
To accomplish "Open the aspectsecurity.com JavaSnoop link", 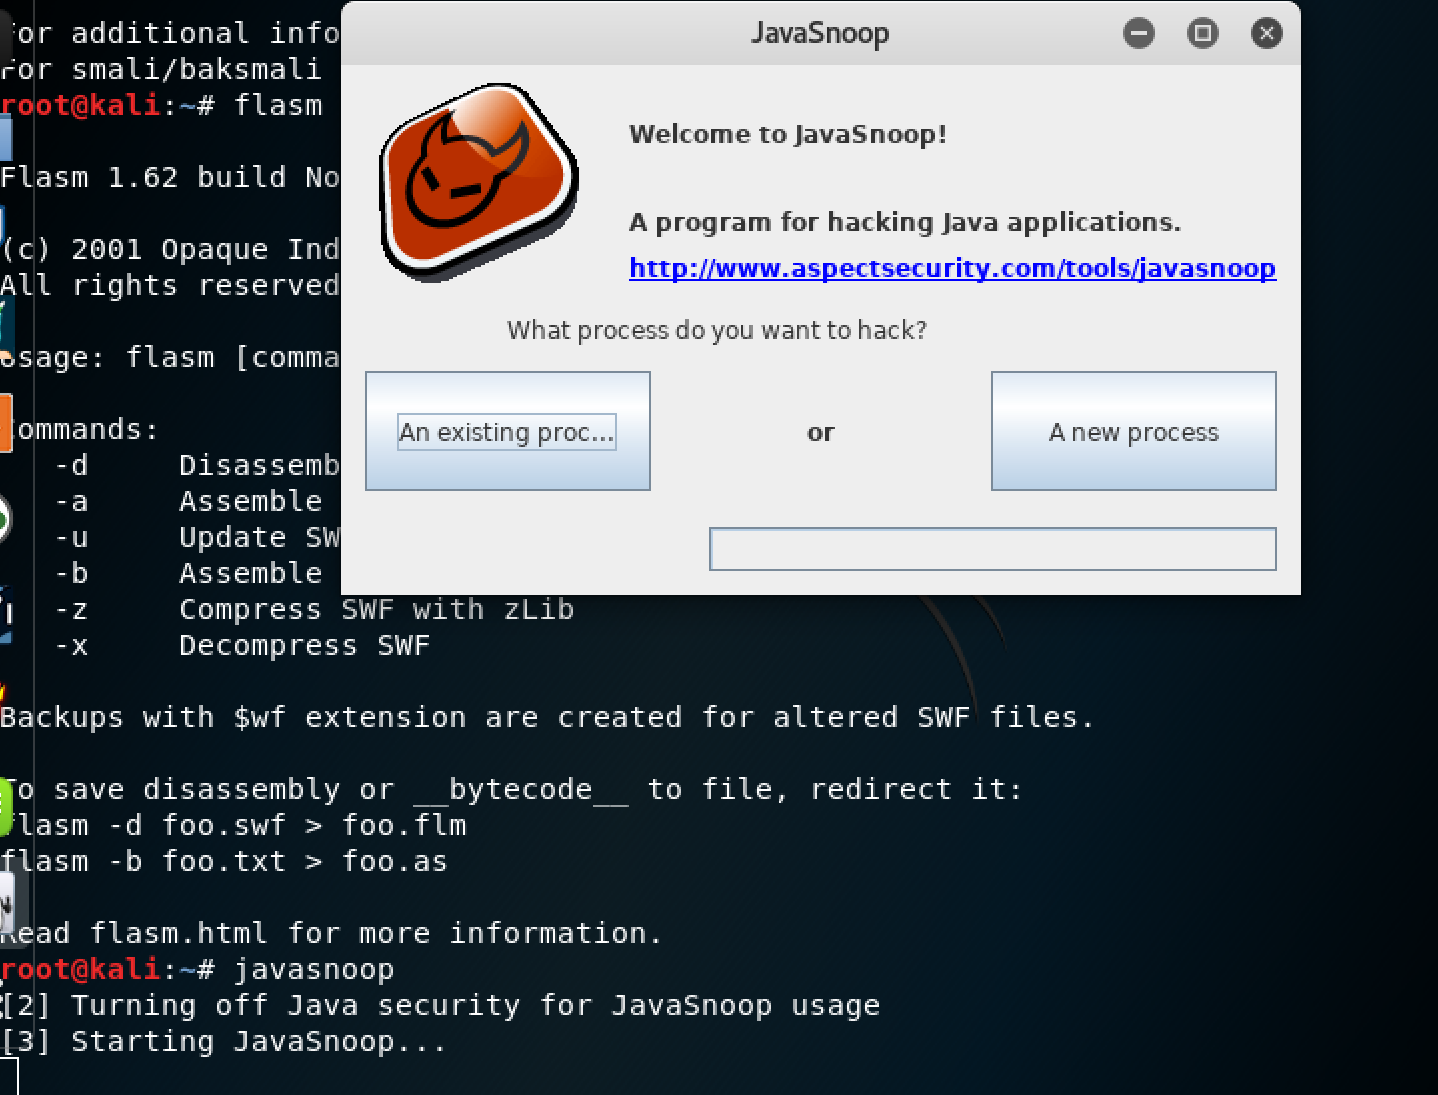I will [952, 268].
